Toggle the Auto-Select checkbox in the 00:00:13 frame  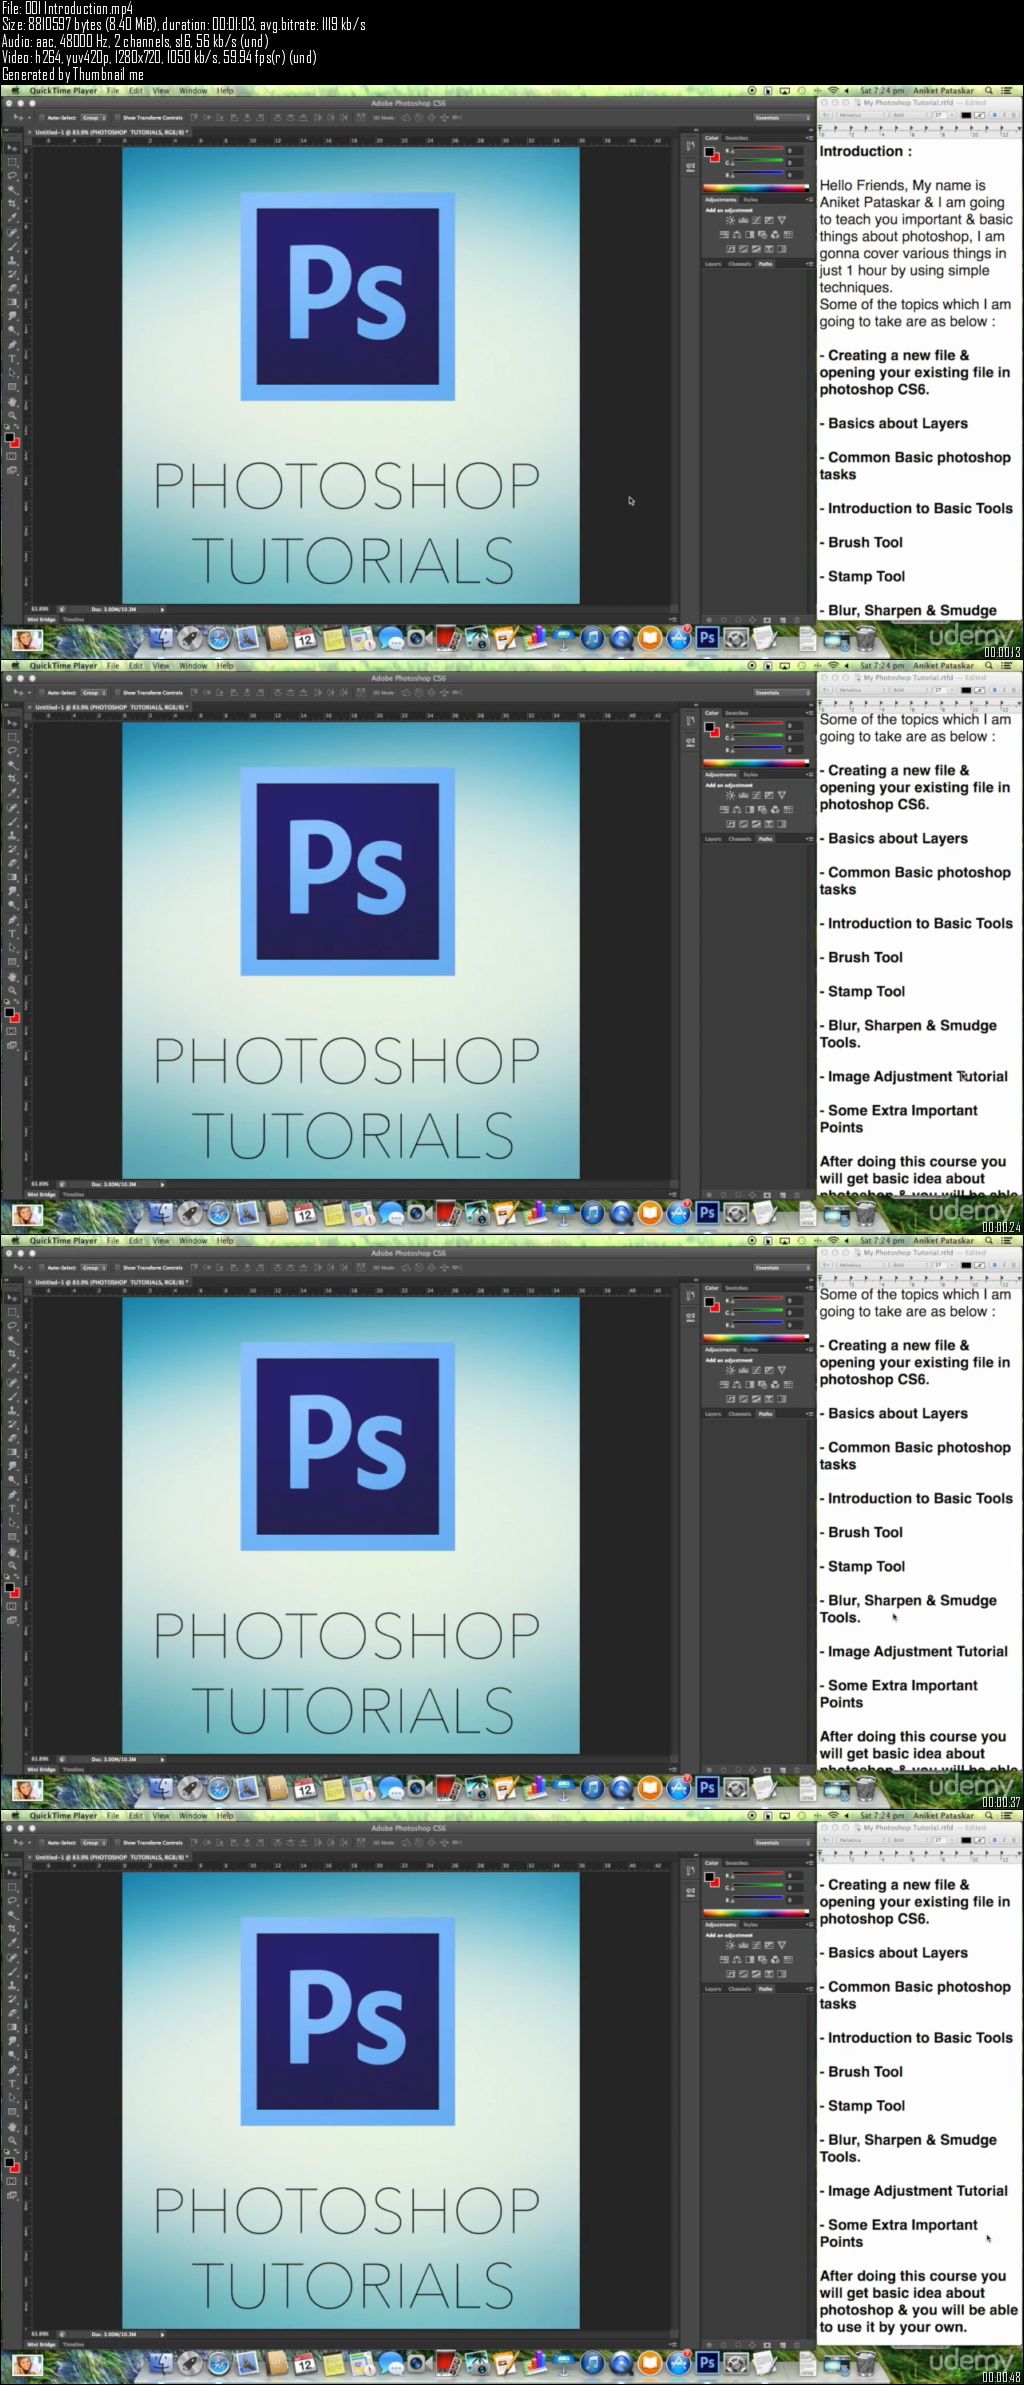[40, 118]
